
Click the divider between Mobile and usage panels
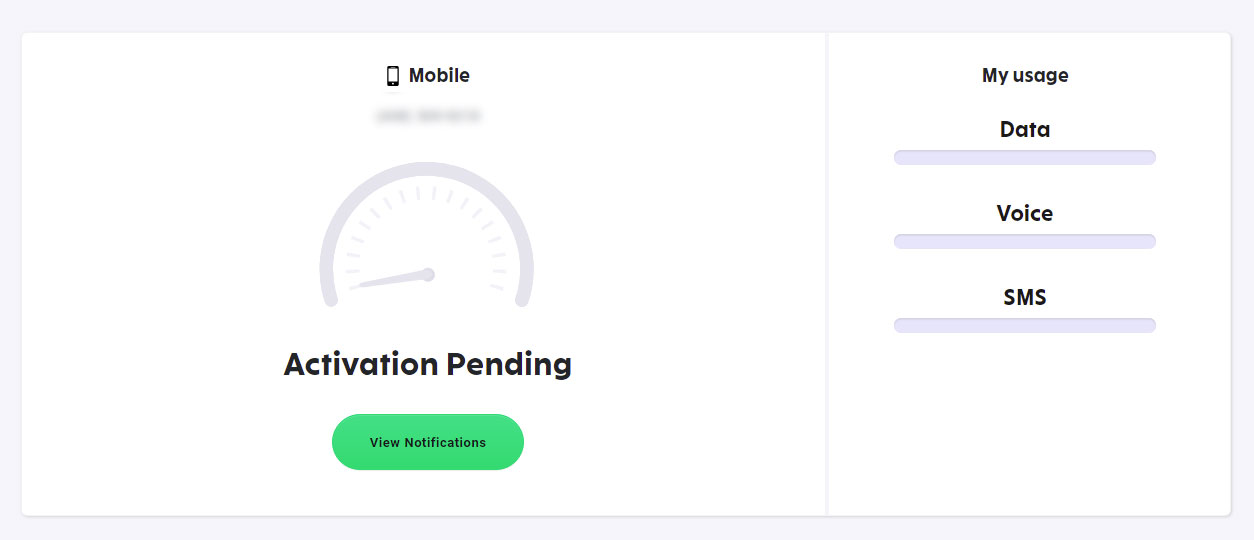tap(827, 274)
